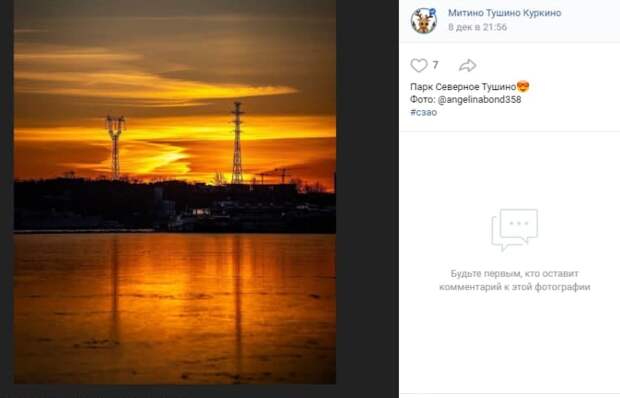Click the right power pylon in the photo
620x398 pixels.
237,143
